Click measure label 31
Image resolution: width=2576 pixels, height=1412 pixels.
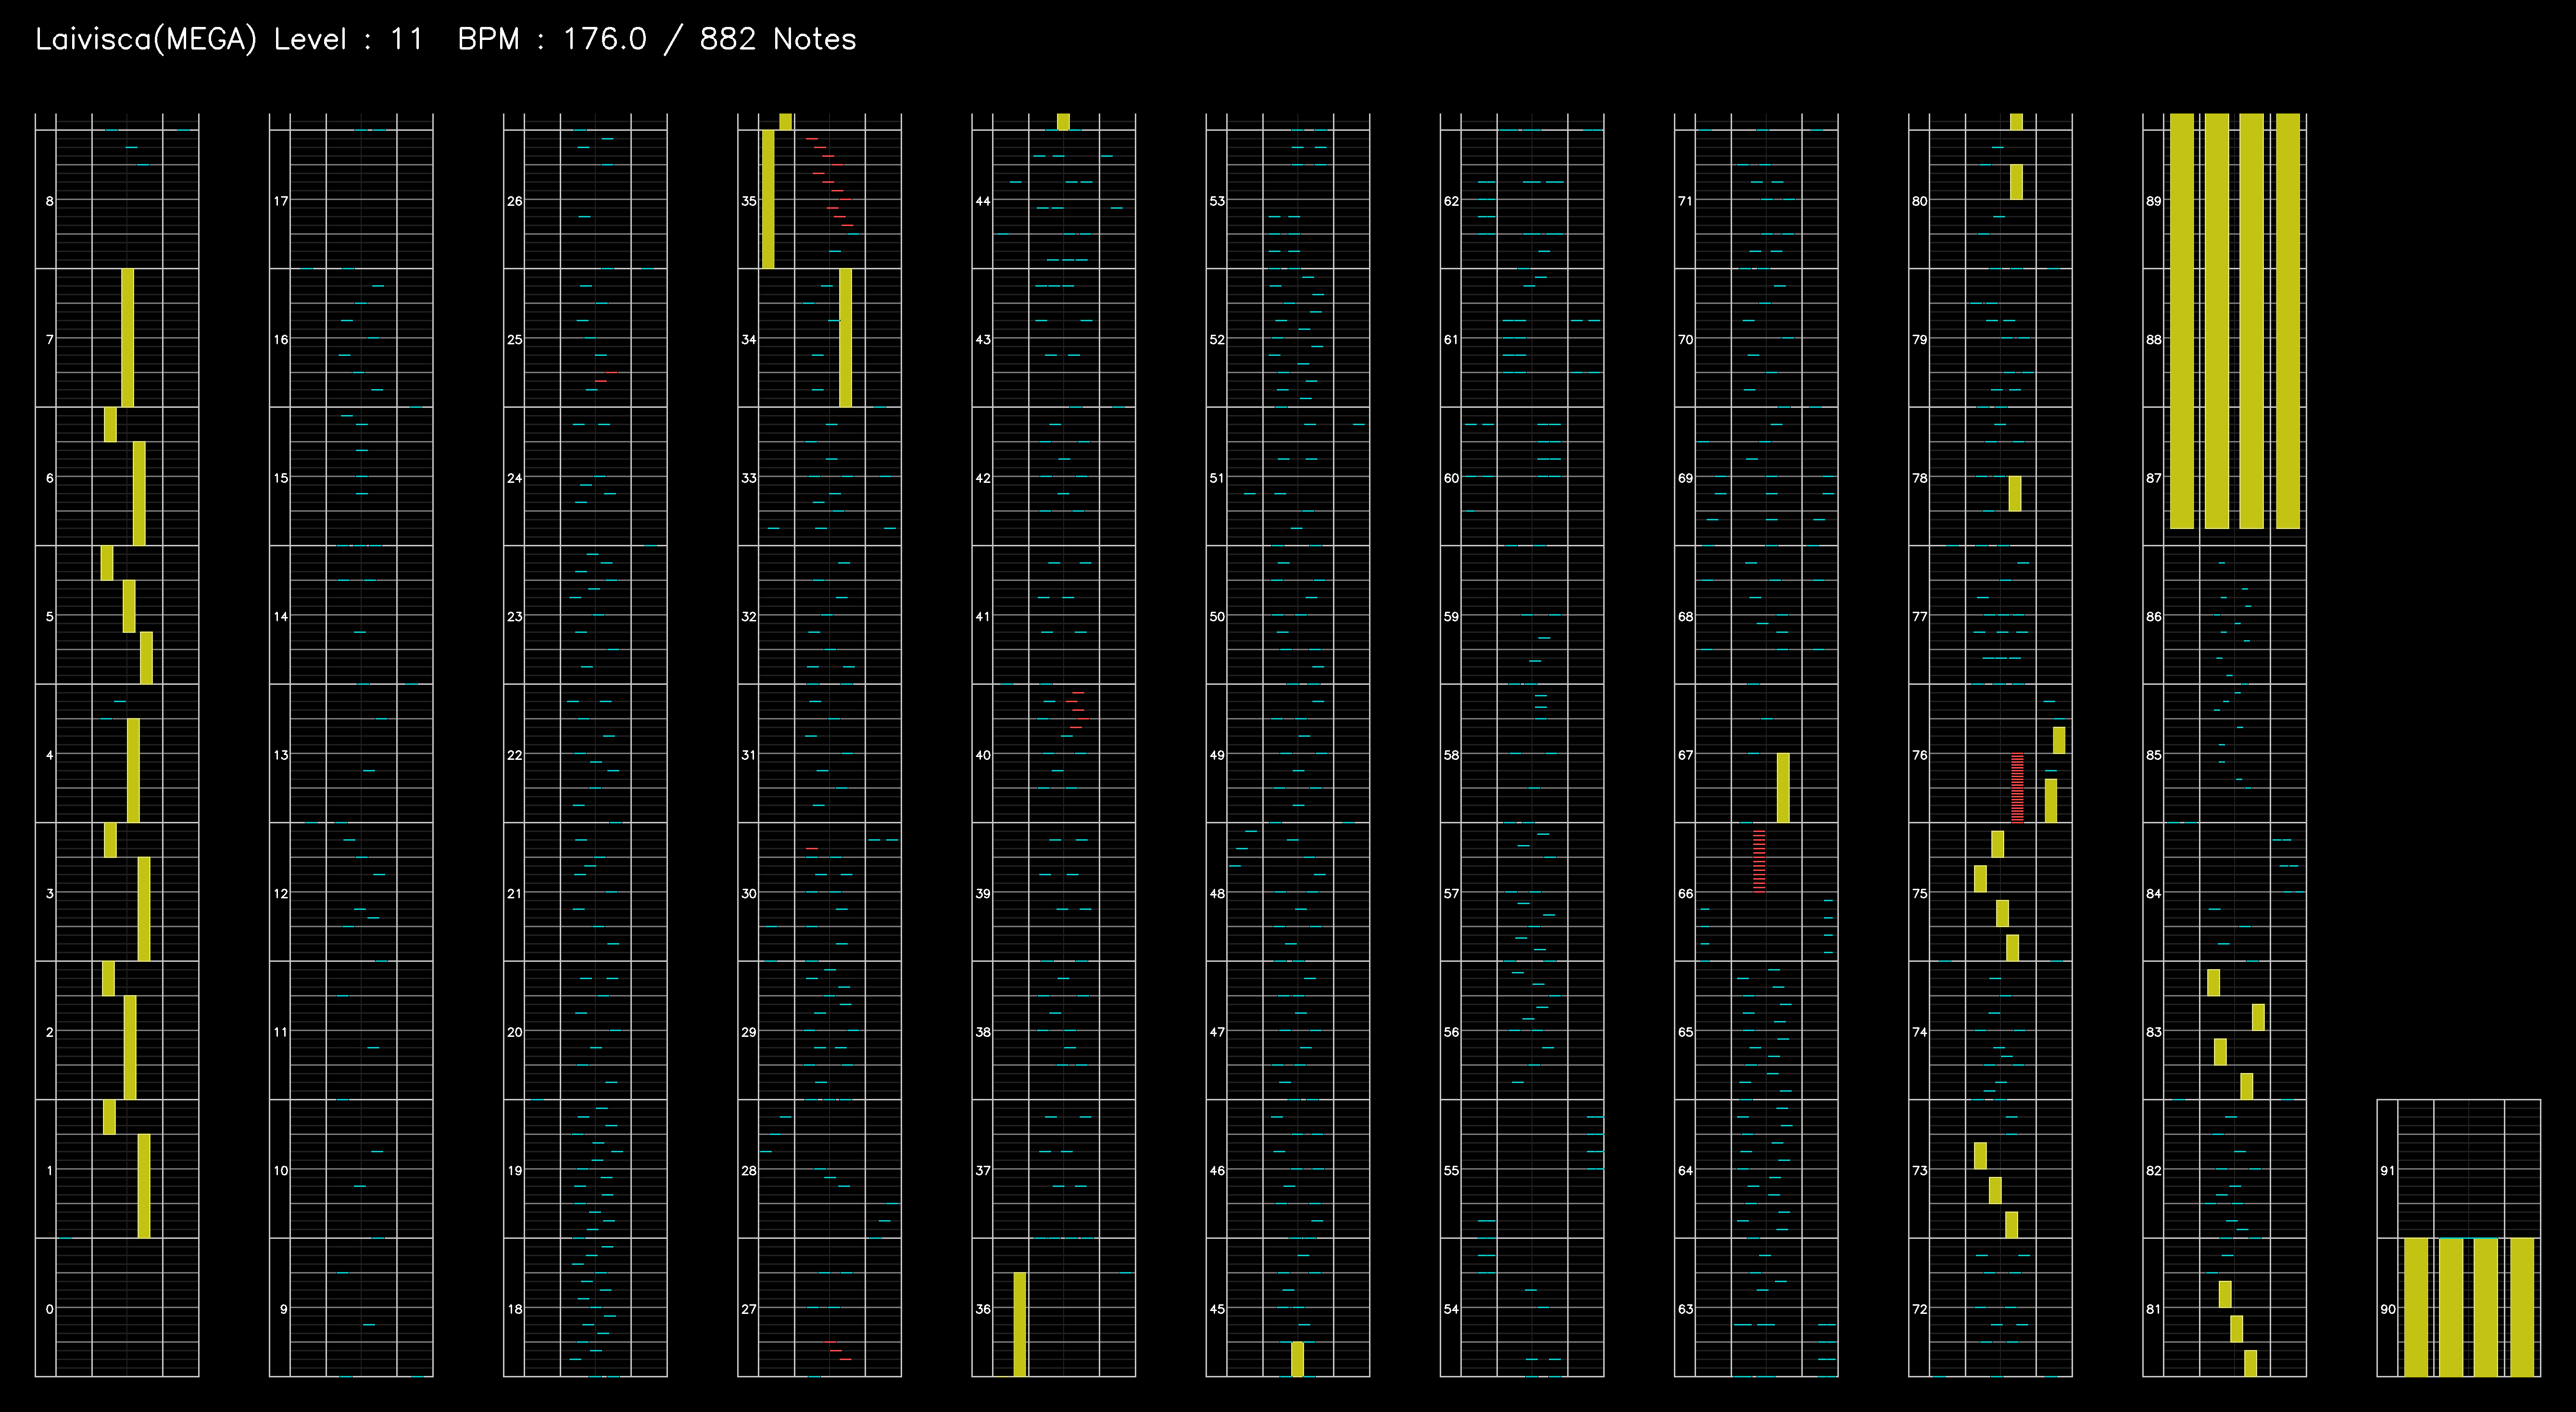pos(749,755)
